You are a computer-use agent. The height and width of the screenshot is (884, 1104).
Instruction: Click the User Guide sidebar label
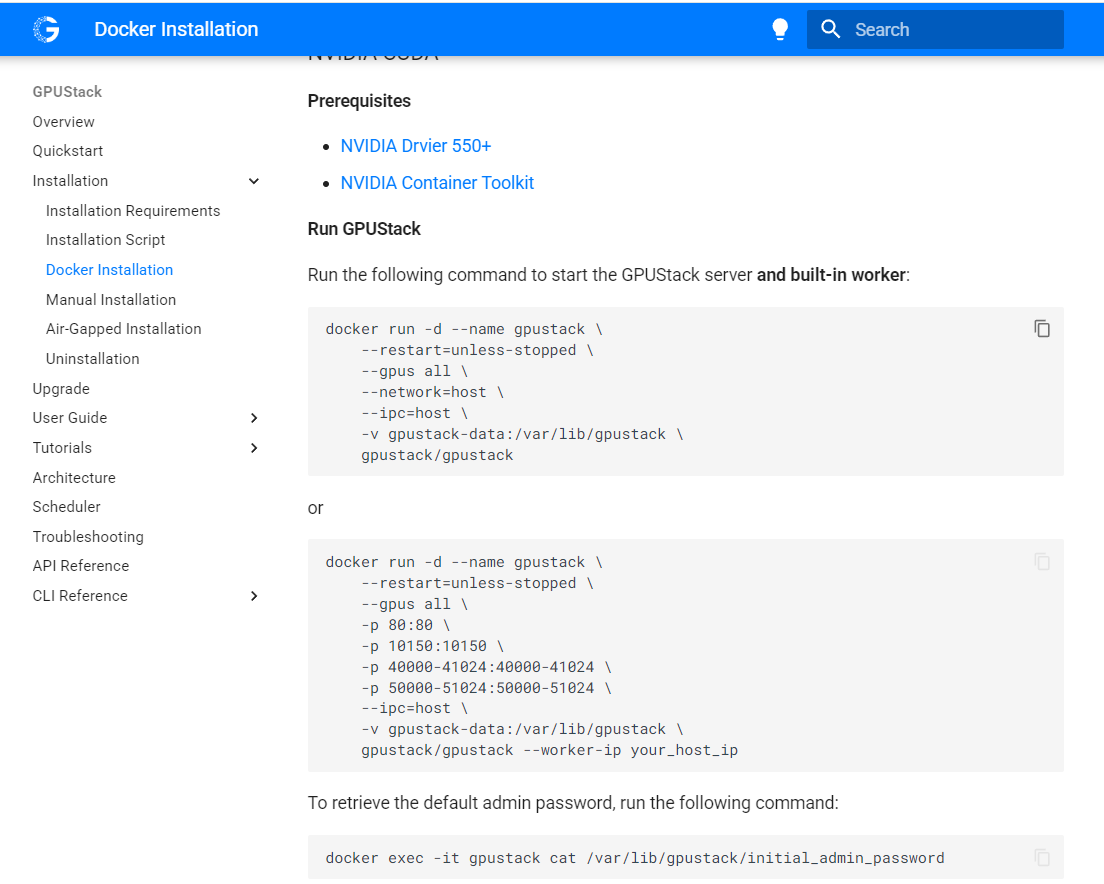(x=70, y=418)
